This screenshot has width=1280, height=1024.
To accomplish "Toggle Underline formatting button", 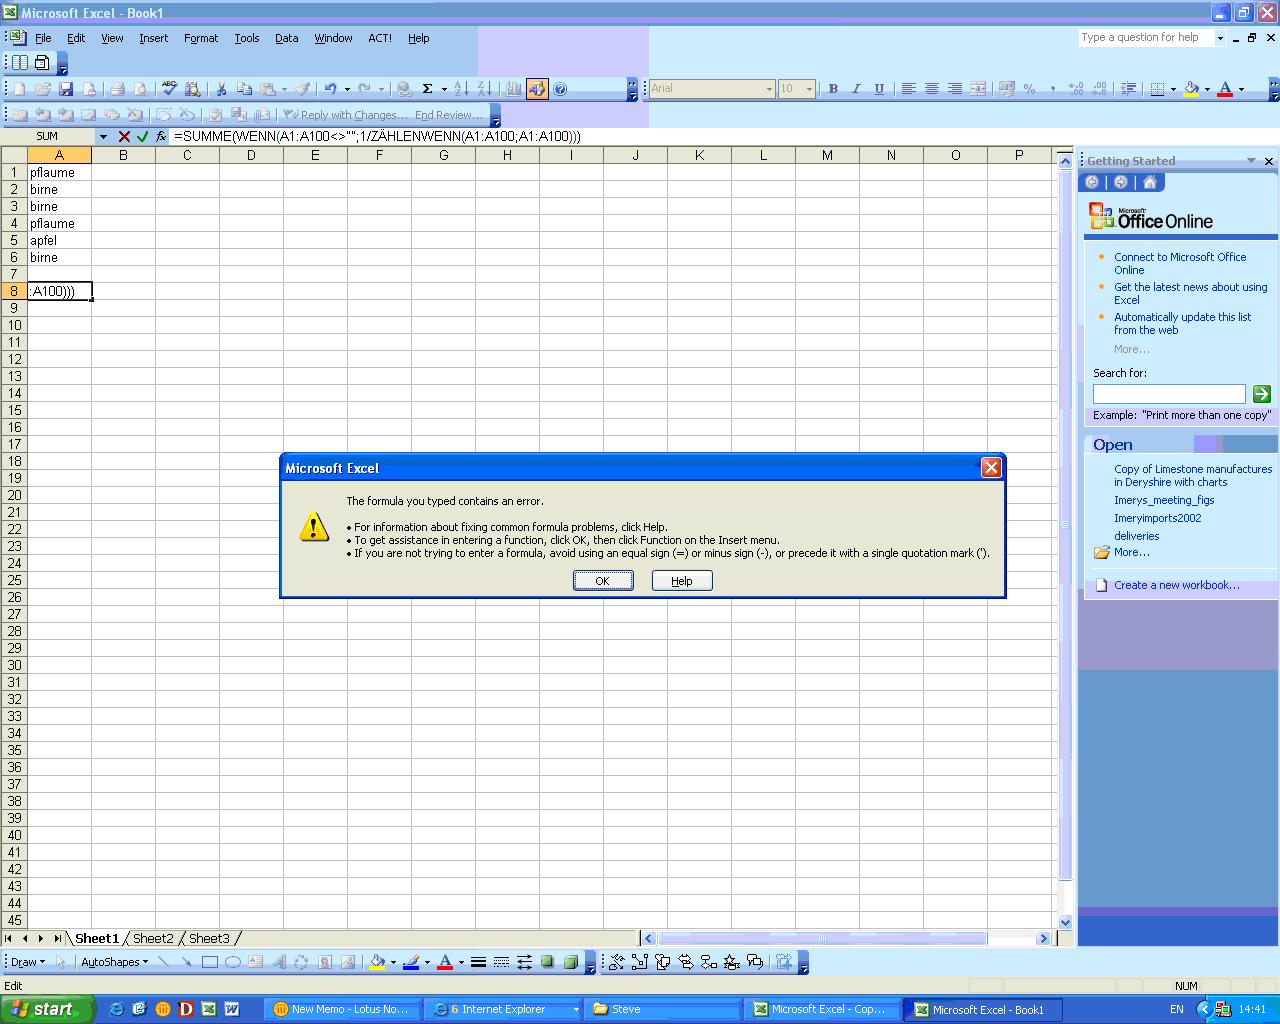I will 879,89.
